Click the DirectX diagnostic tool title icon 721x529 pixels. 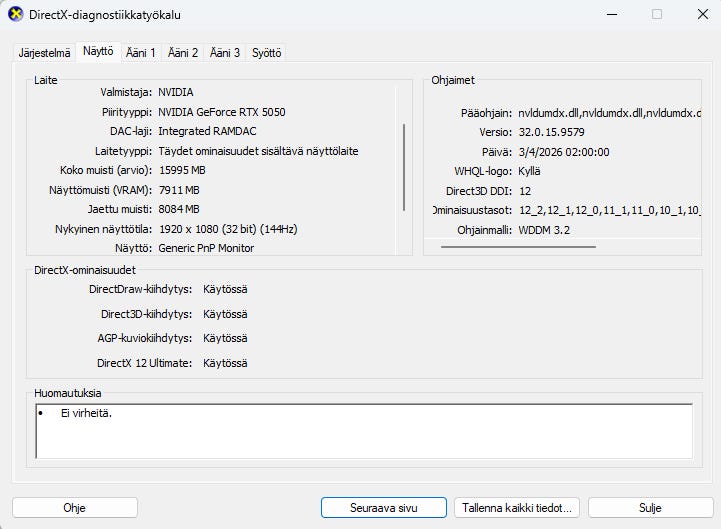tap(16, 14)
